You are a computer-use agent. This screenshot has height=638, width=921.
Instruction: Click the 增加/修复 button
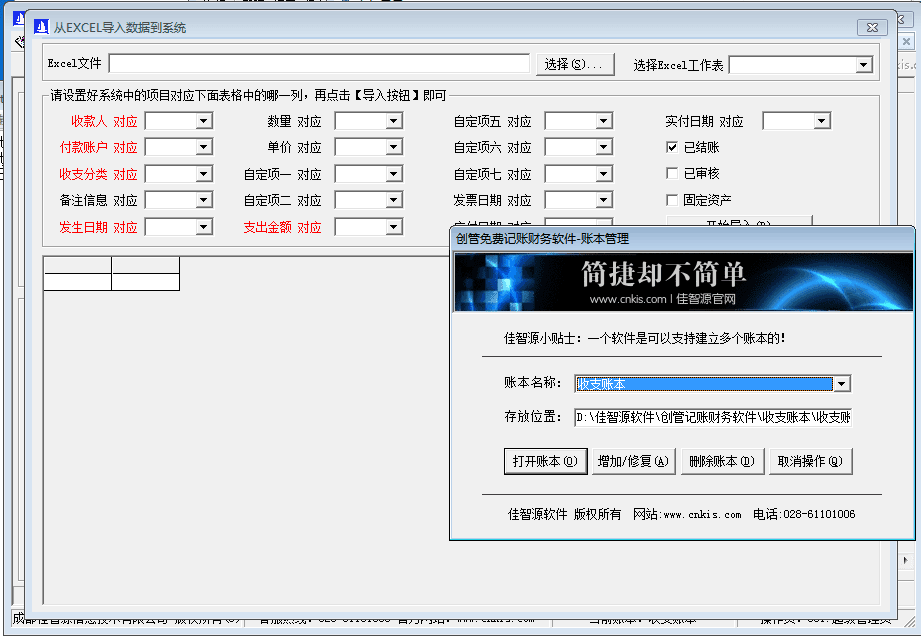tap(632, 461)
